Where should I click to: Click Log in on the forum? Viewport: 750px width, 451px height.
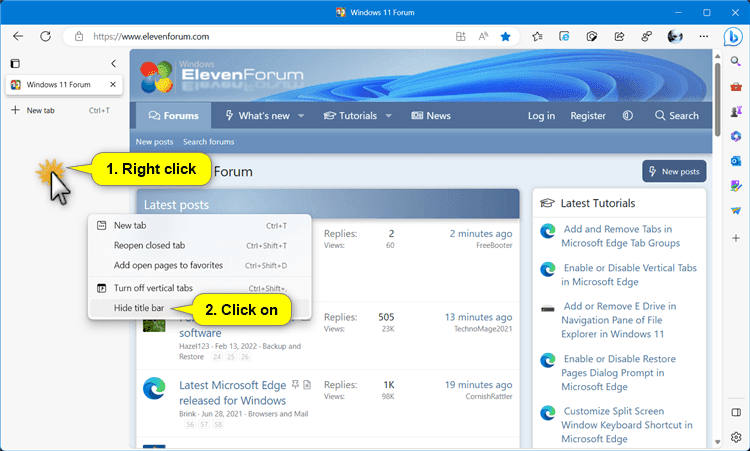coord(541,116)
